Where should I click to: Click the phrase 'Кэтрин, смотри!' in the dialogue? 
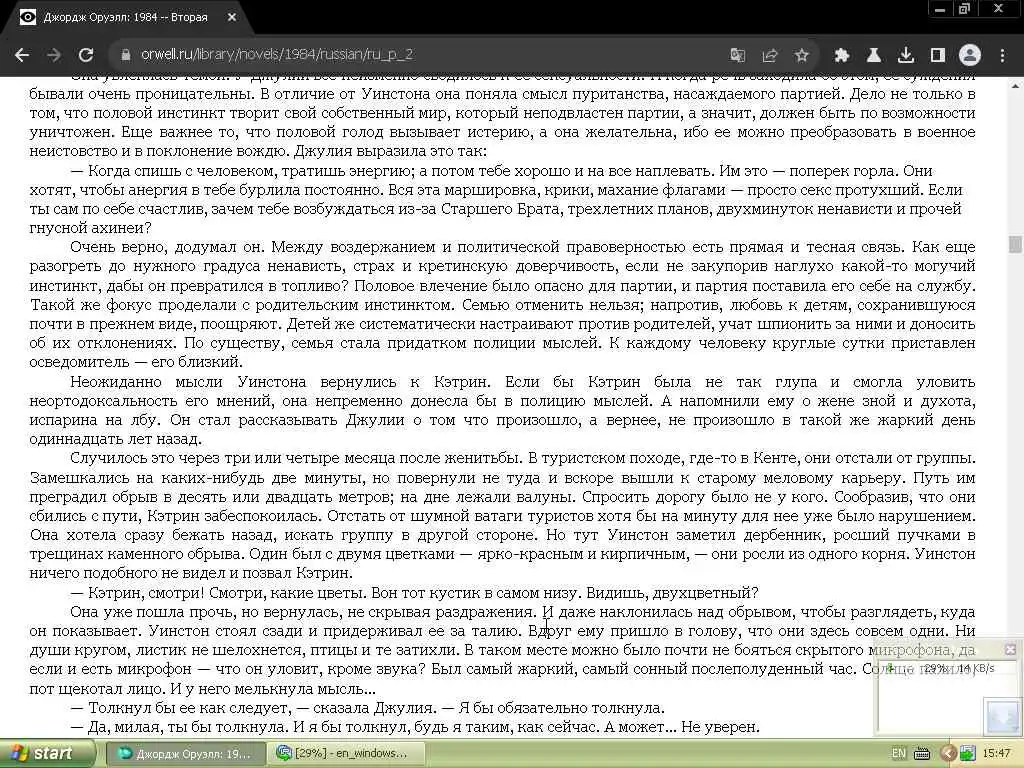146,593
